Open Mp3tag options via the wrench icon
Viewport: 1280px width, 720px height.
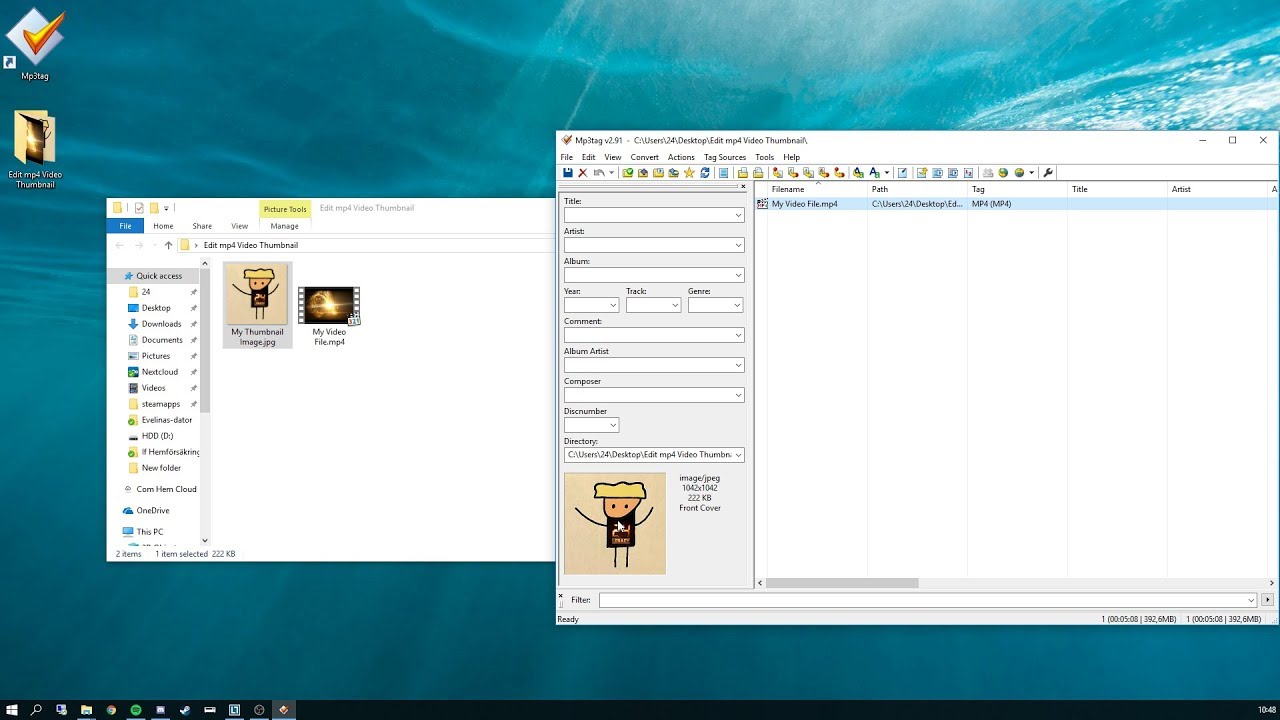1048,173
